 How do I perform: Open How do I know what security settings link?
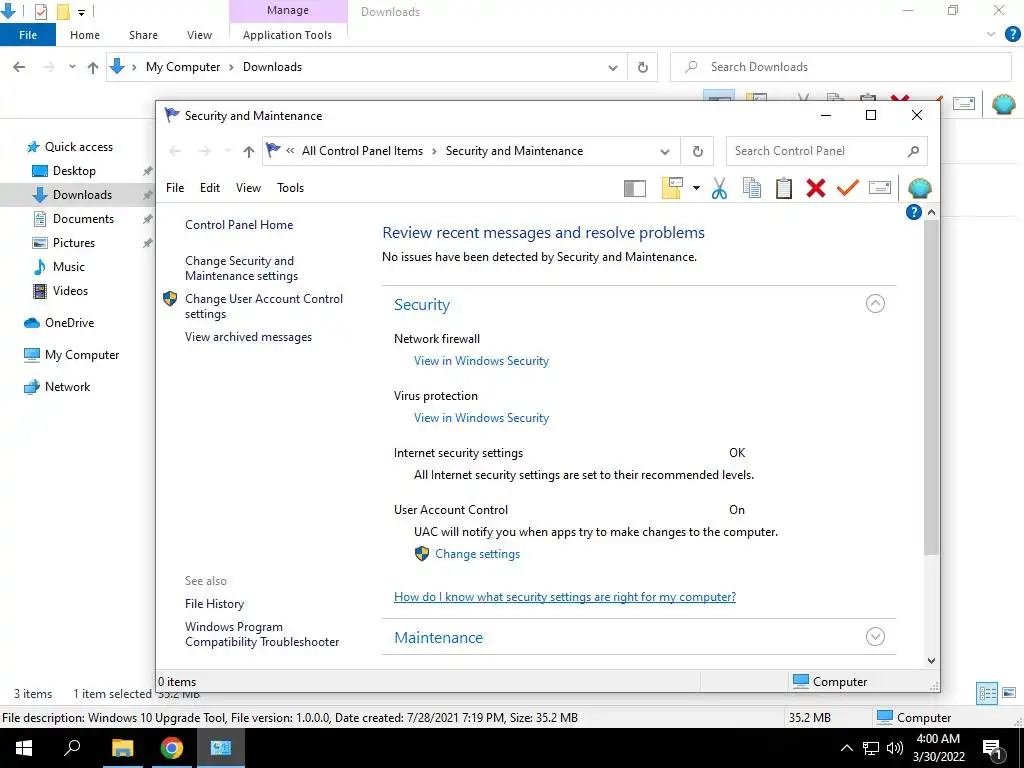tap(565, 597)
